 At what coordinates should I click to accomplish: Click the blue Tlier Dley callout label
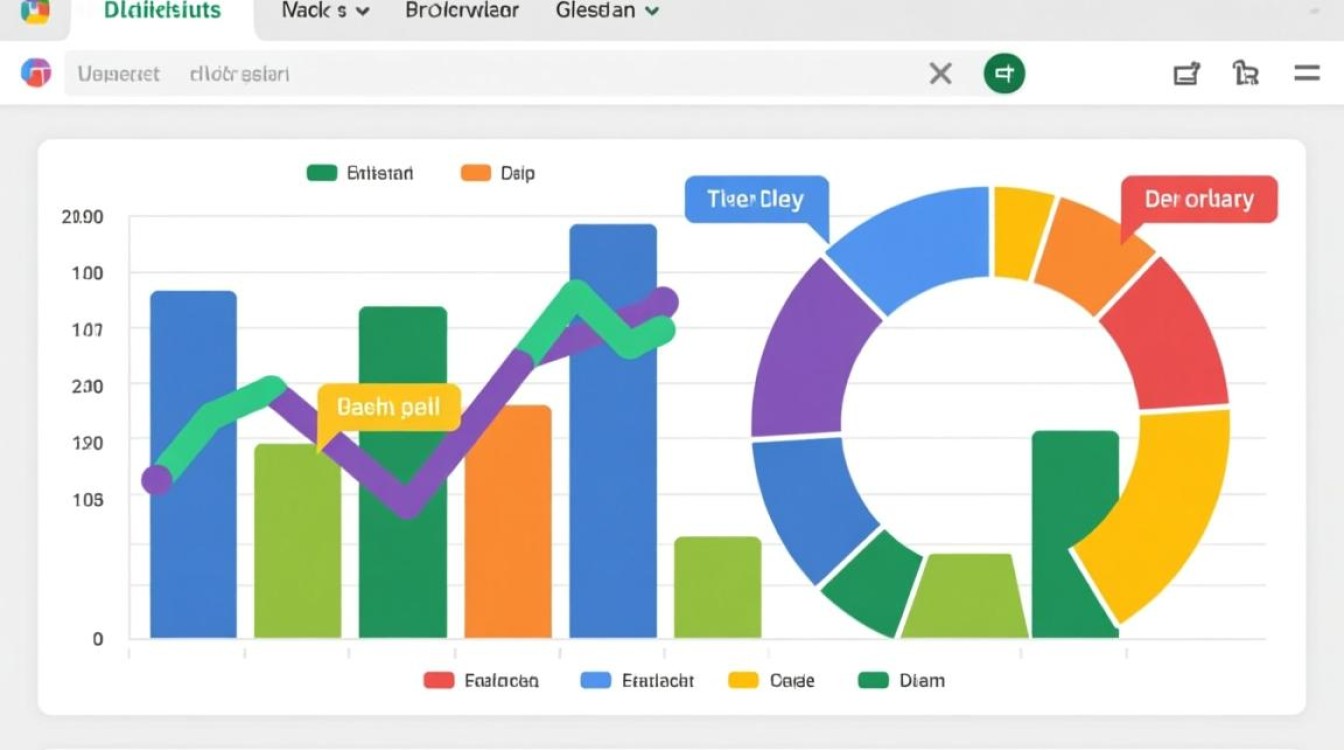point(755,199)
